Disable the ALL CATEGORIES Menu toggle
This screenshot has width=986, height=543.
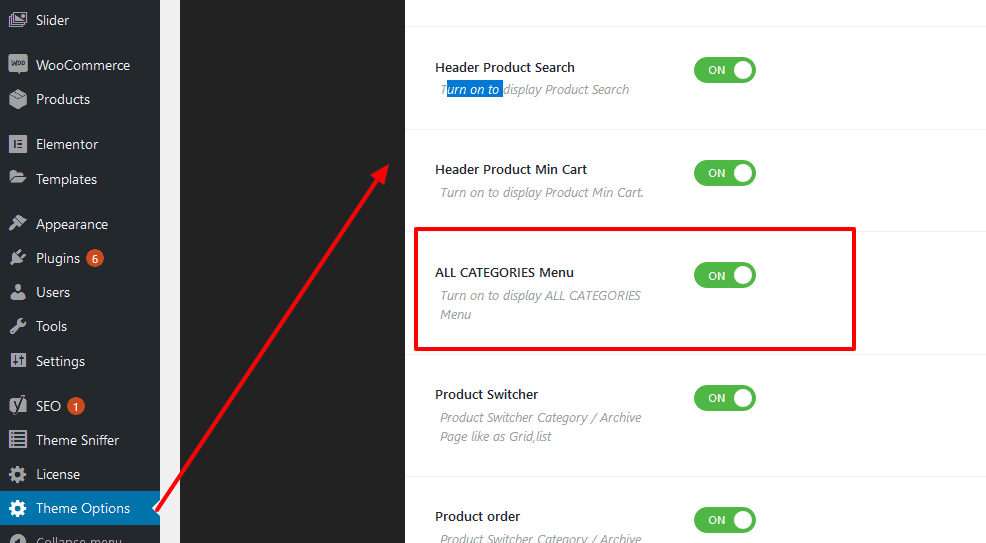pyautogui.click(x=724, y=275)
